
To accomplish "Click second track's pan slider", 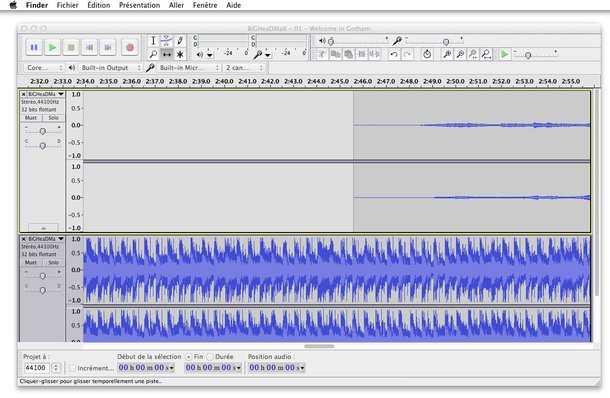I will [42, 290].
